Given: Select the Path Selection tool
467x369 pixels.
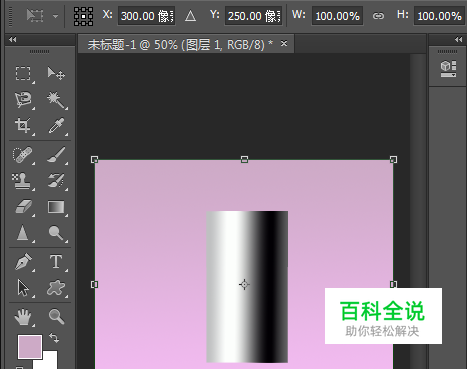Looking at the screenshot, I should 23,288.
